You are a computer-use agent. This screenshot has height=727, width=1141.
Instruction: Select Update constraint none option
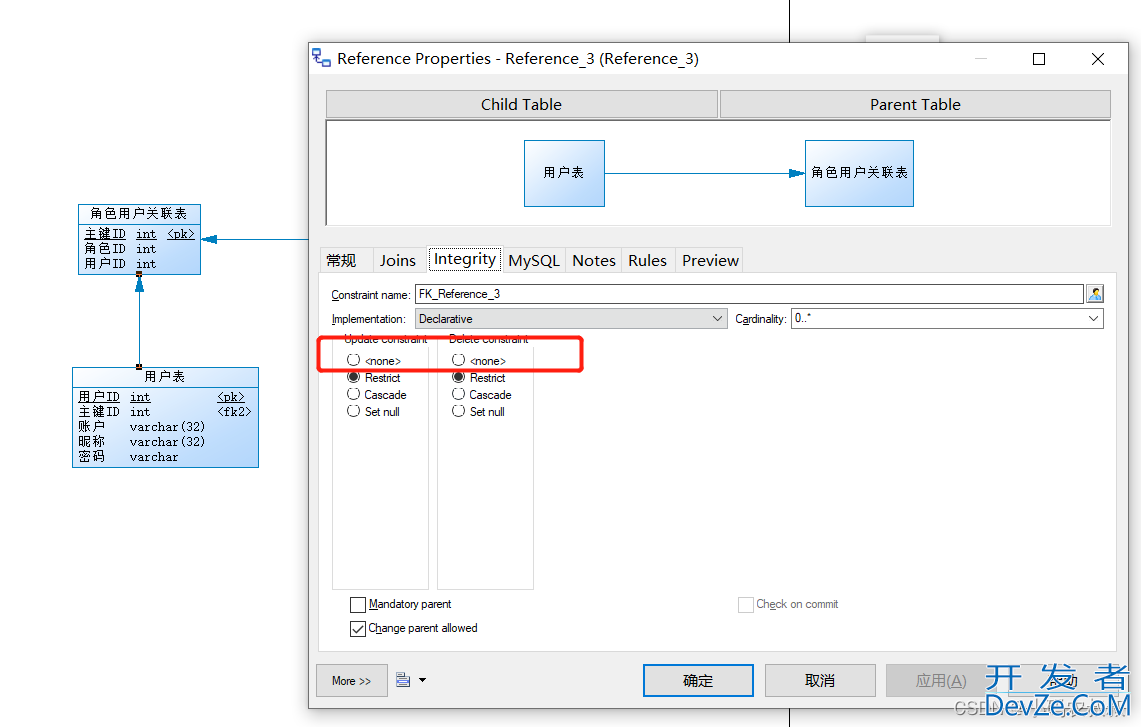(354, 360)
